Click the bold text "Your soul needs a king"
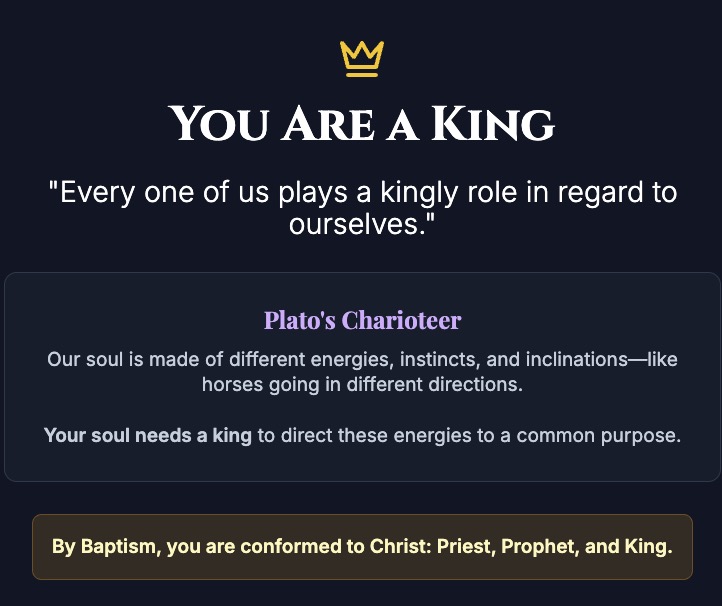722x606 pixels. point(147,436)
